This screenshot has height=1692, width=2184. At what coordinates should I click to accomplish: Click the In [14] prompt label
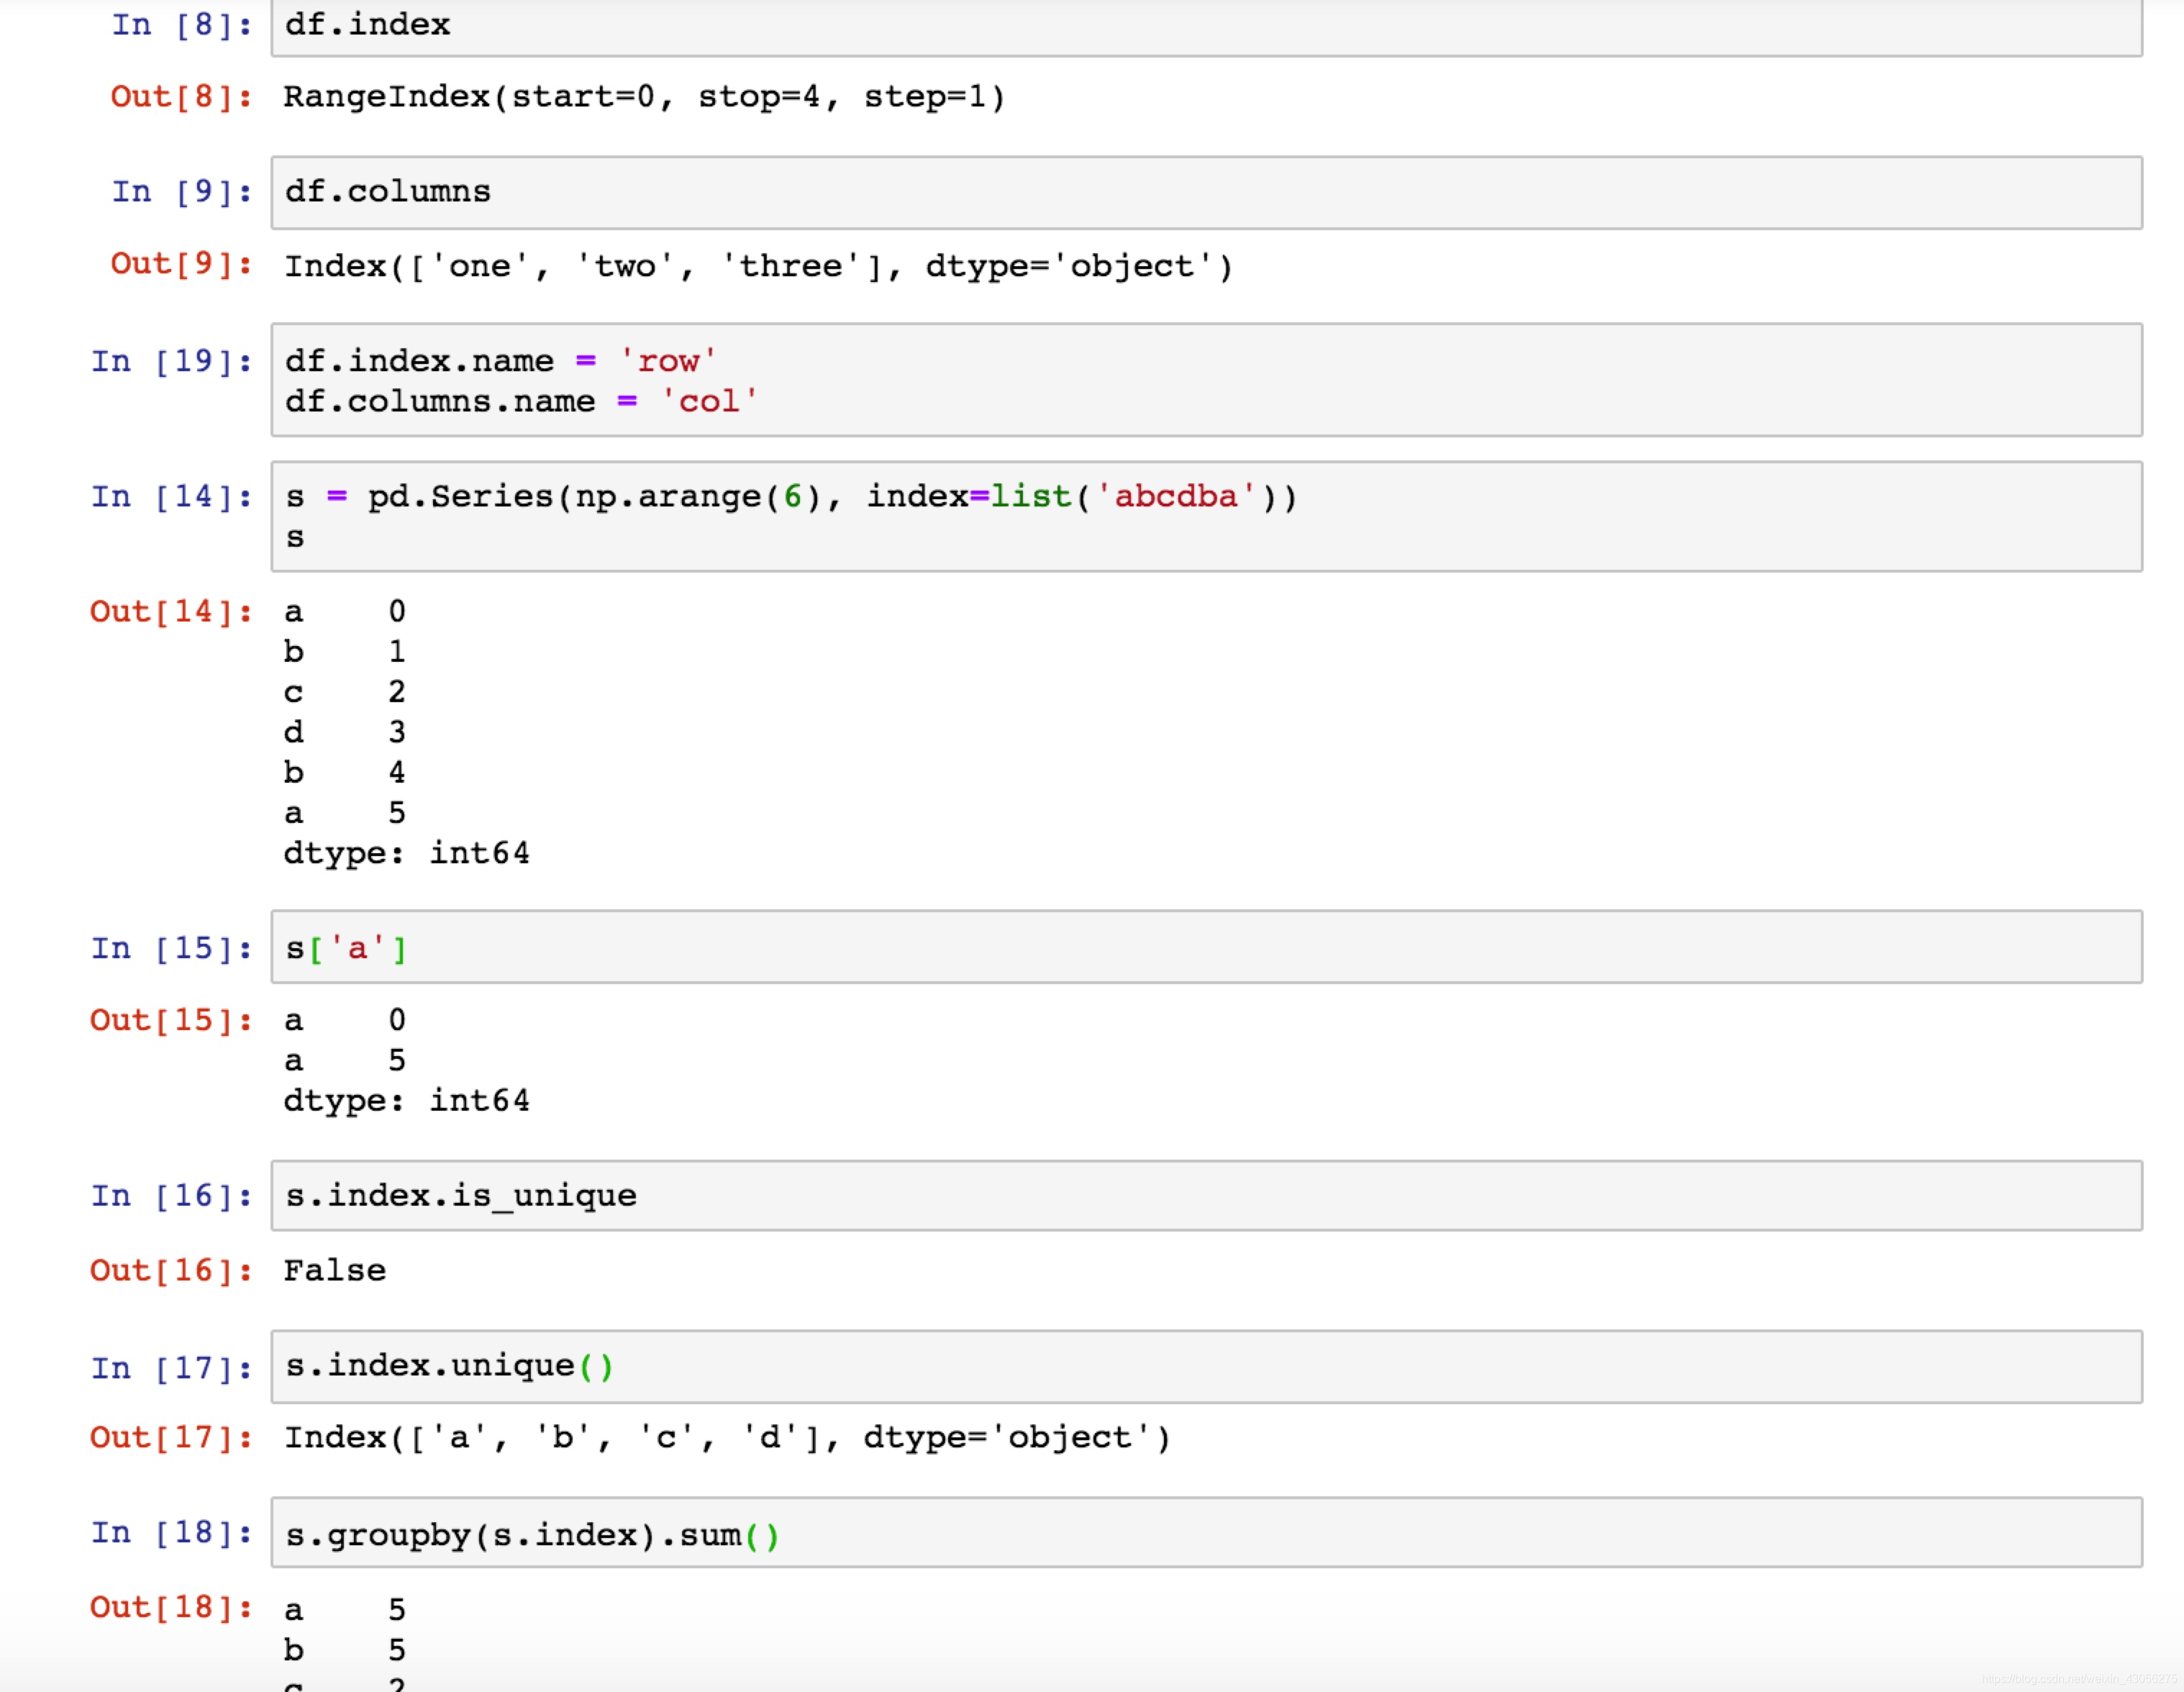(171, 497)
